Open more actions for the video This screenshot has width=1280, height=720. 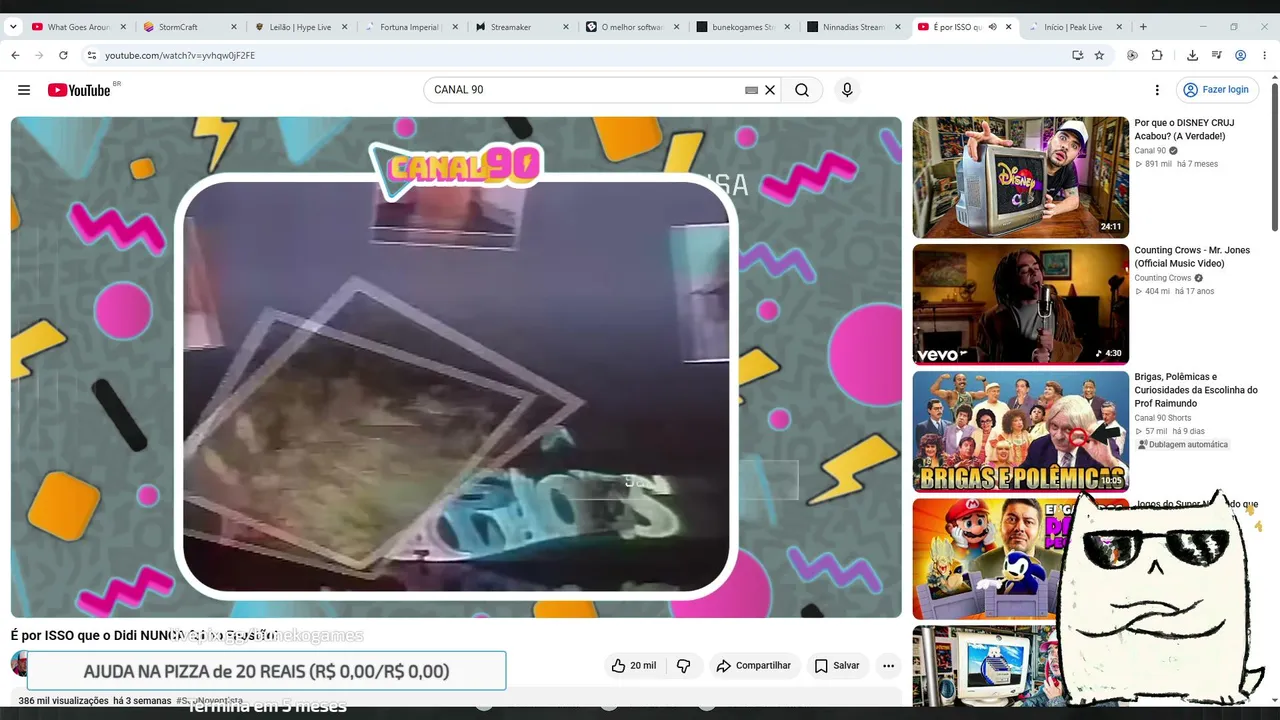888,666
